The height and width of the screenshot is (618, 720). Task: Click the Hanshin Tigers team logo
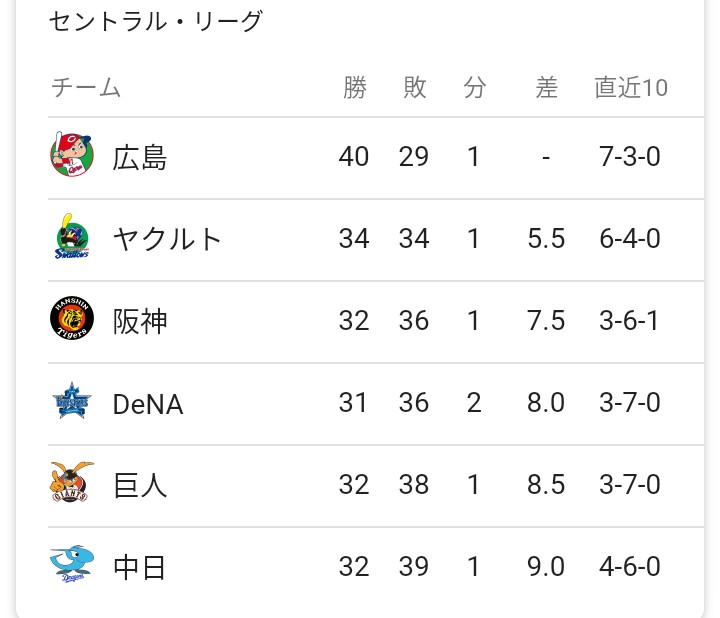pyautogui.click(x=72, y=318)
